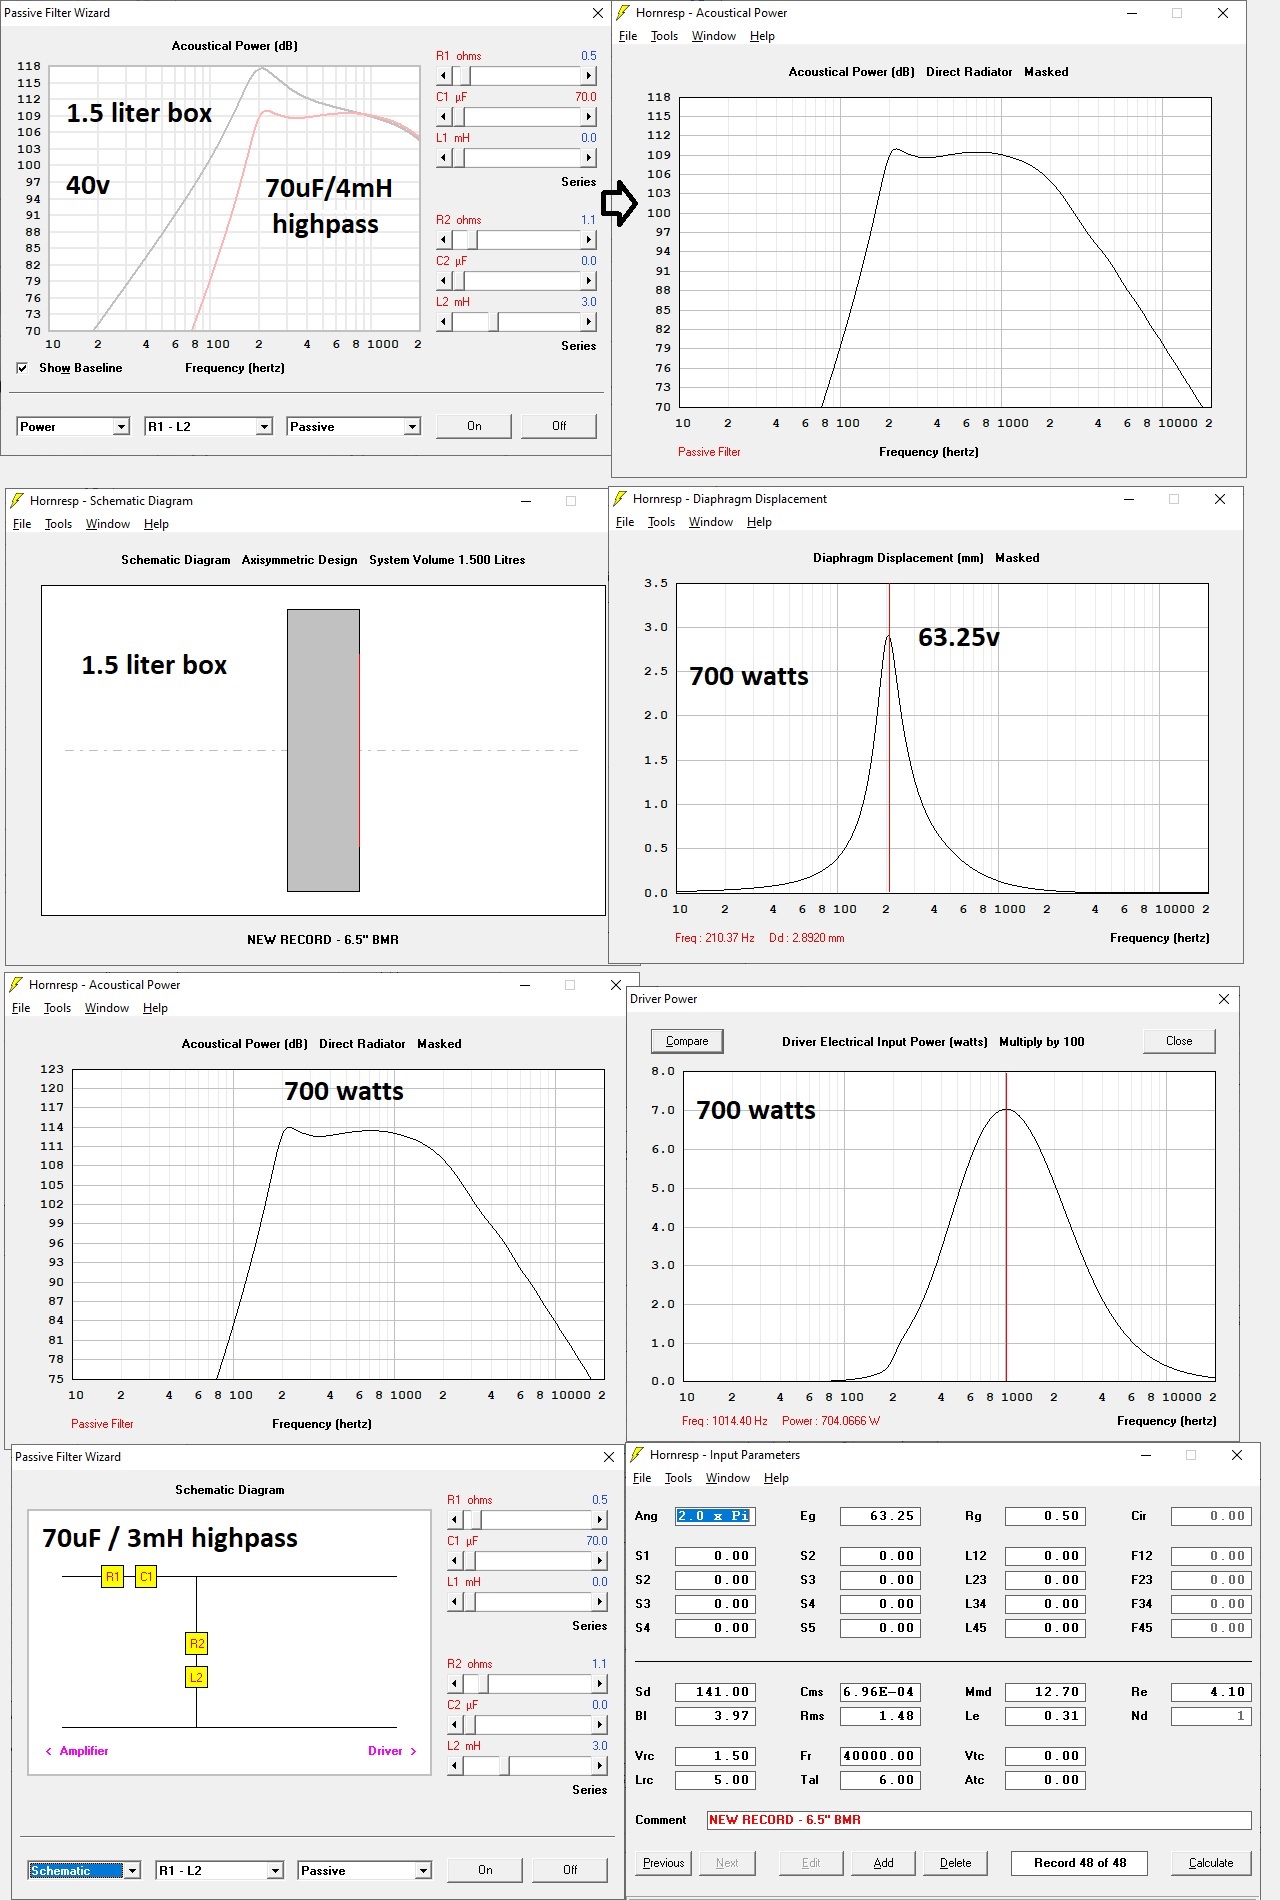This screenshot has width=1280, height=1900.
Task: Click right arrow of L2 mH slider, top wizard
Action: [589, 322]
